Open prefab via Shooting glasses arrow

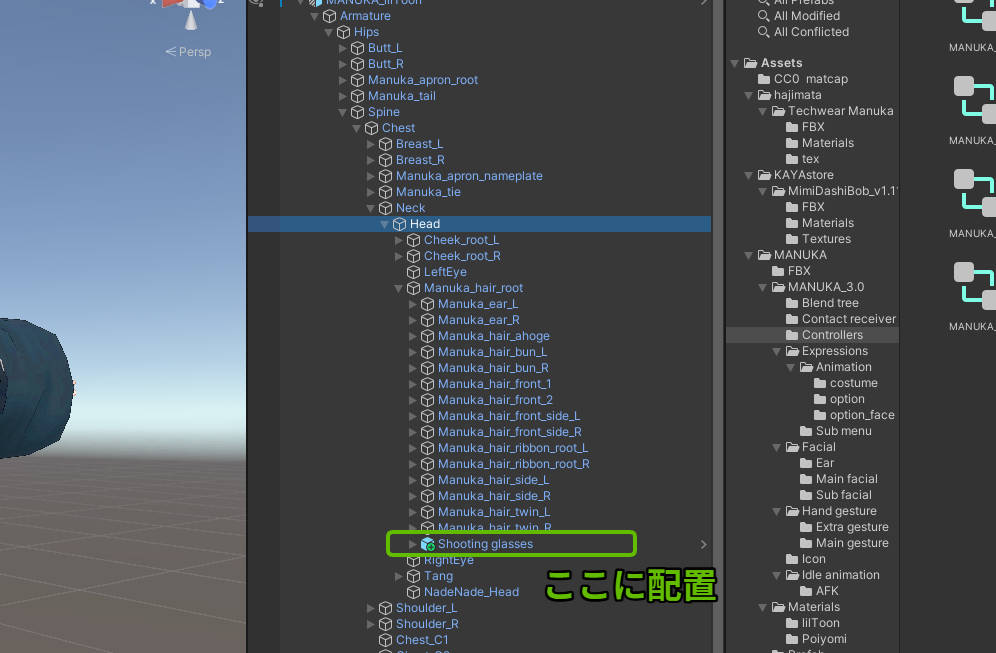[703, 544]
